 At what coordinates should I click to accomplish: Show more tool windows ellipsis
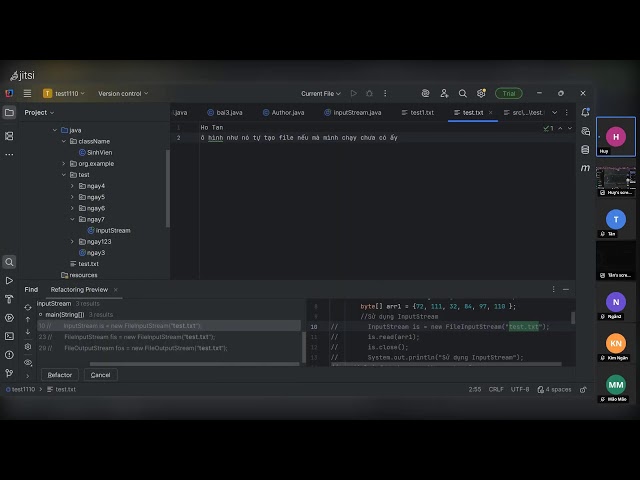pyautogui.click(x=9, y=155)
